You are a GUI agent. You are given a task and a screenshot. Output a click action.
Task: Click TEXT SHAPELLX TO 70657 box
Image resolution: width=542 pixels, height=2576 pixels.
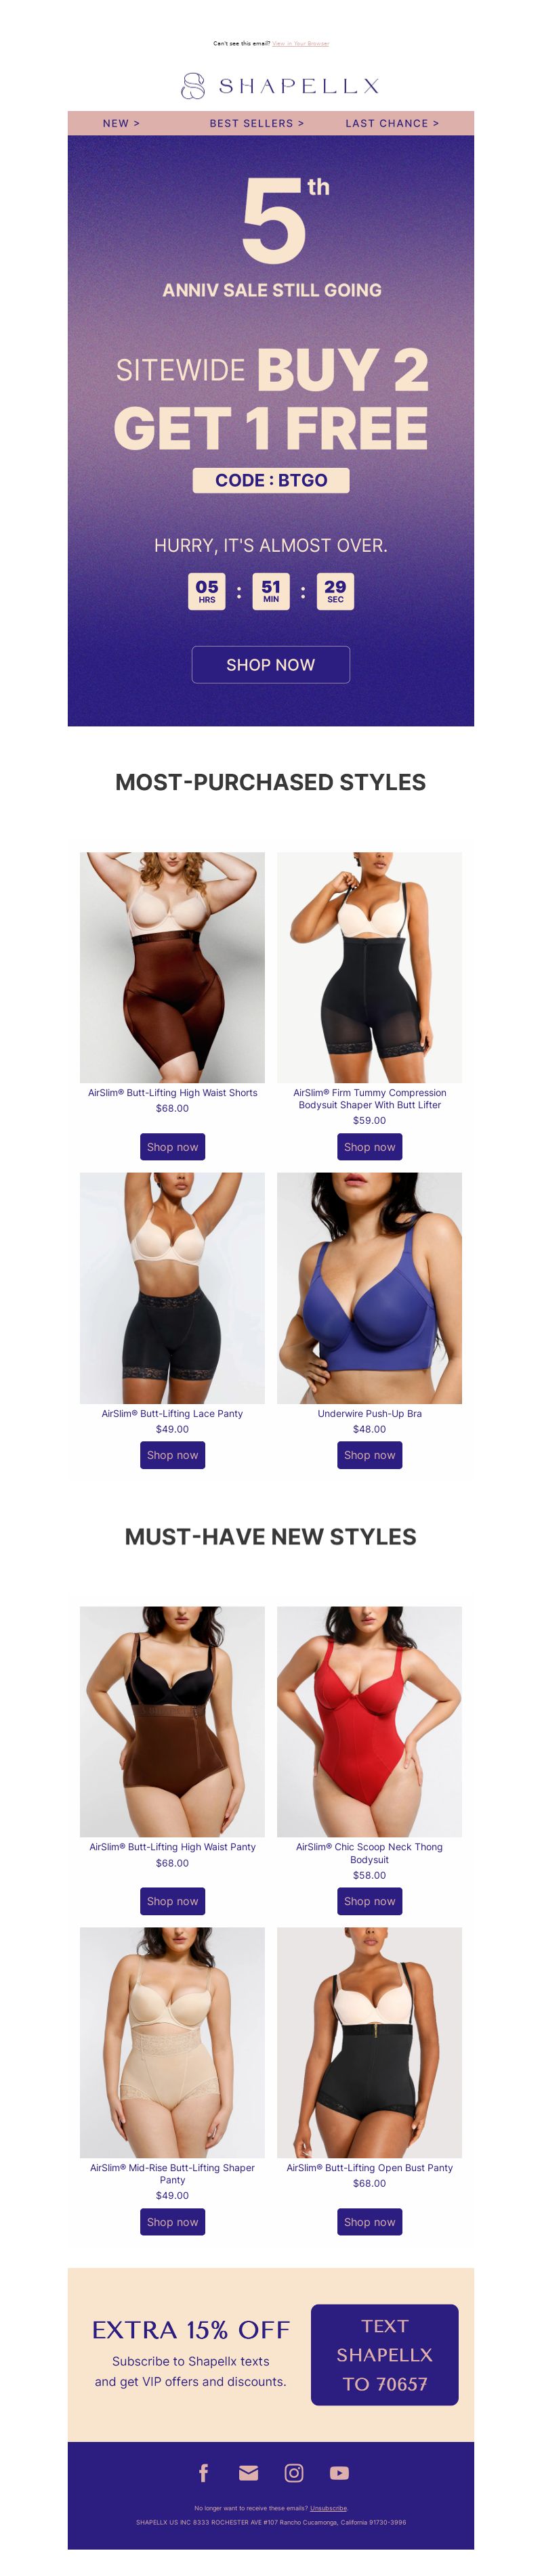[384, 2354]
